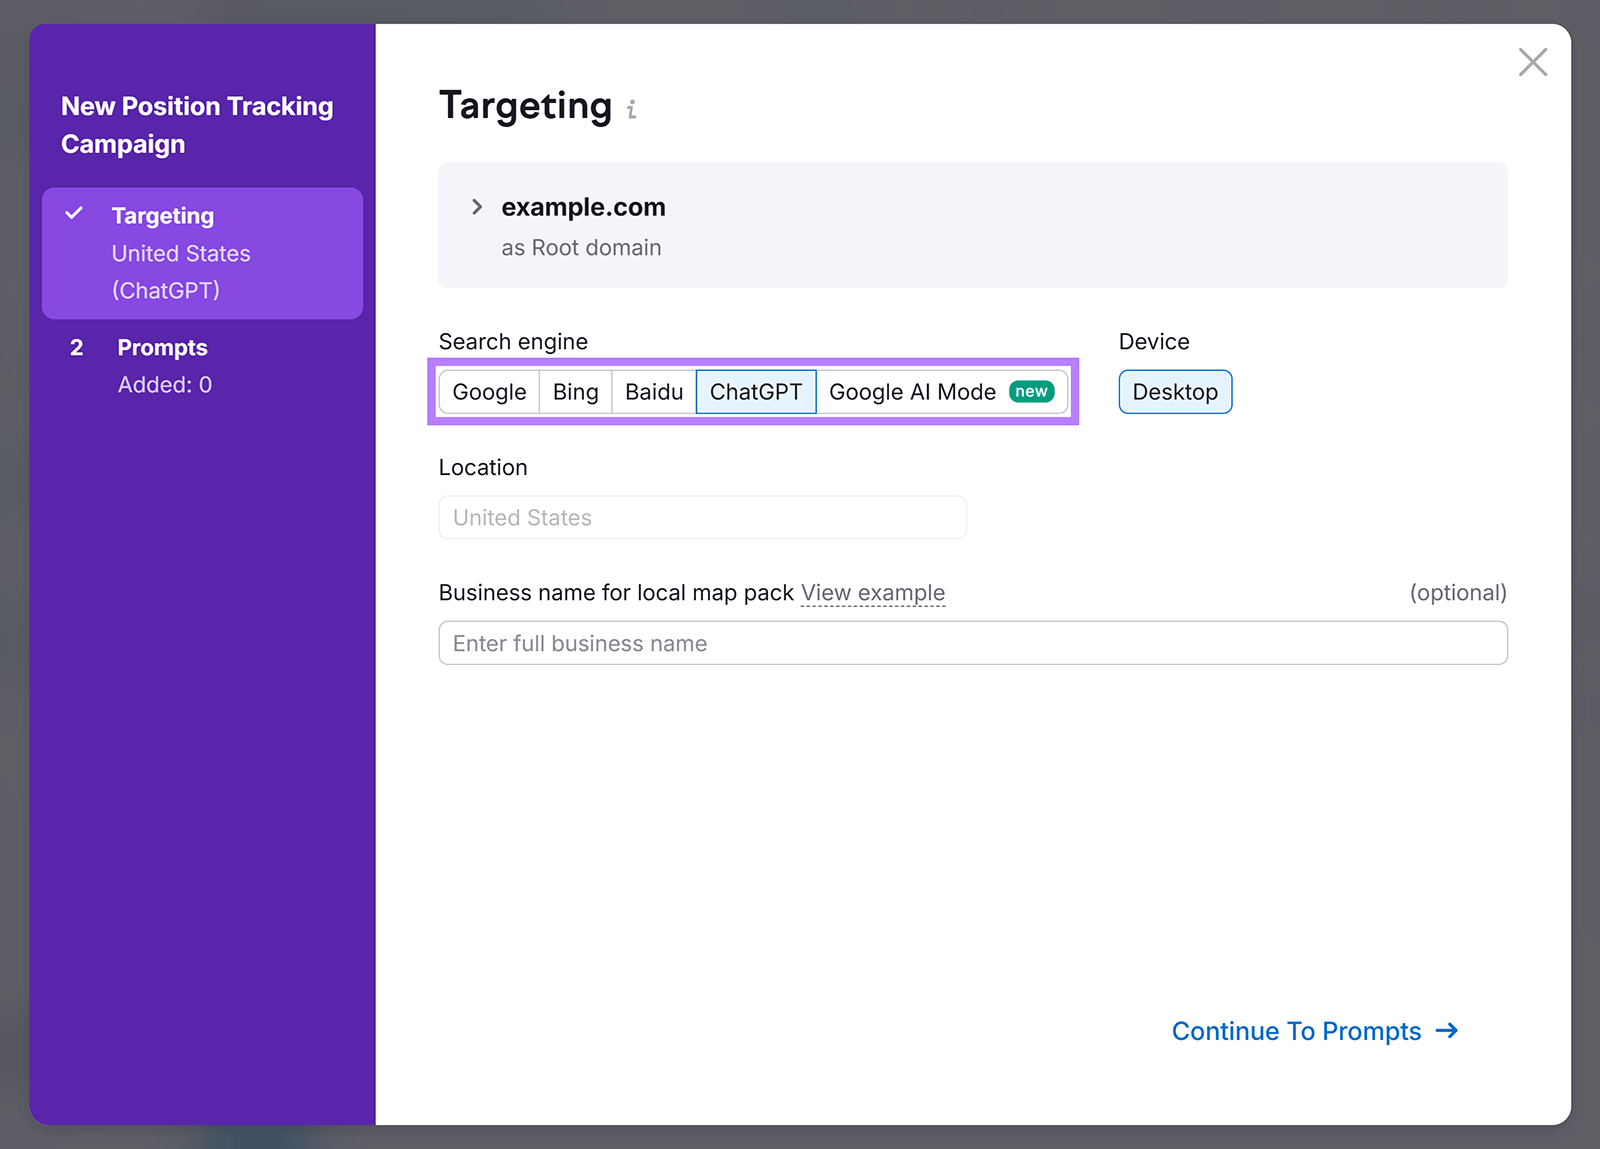
Task: Close the New Position Tracking Campaign dialog
Action: click(1532, 61)
